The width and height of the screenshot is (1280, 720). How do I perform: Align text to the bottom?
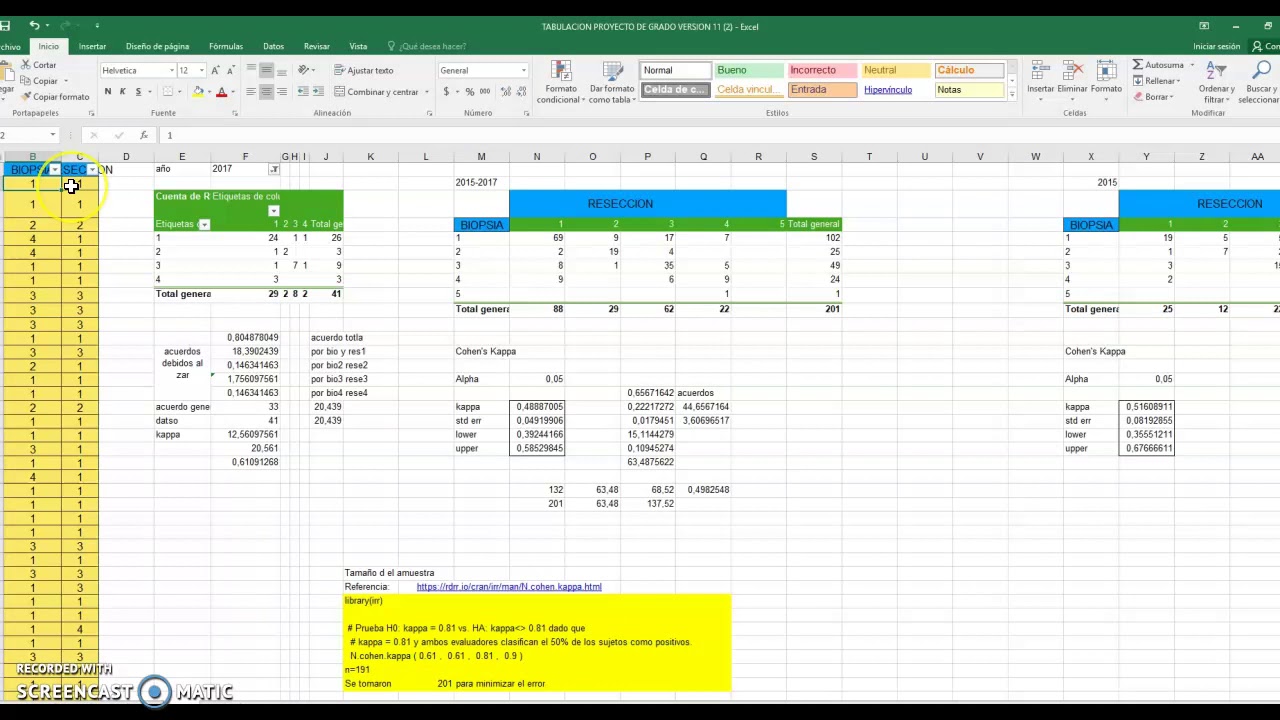tap(282, 72)
